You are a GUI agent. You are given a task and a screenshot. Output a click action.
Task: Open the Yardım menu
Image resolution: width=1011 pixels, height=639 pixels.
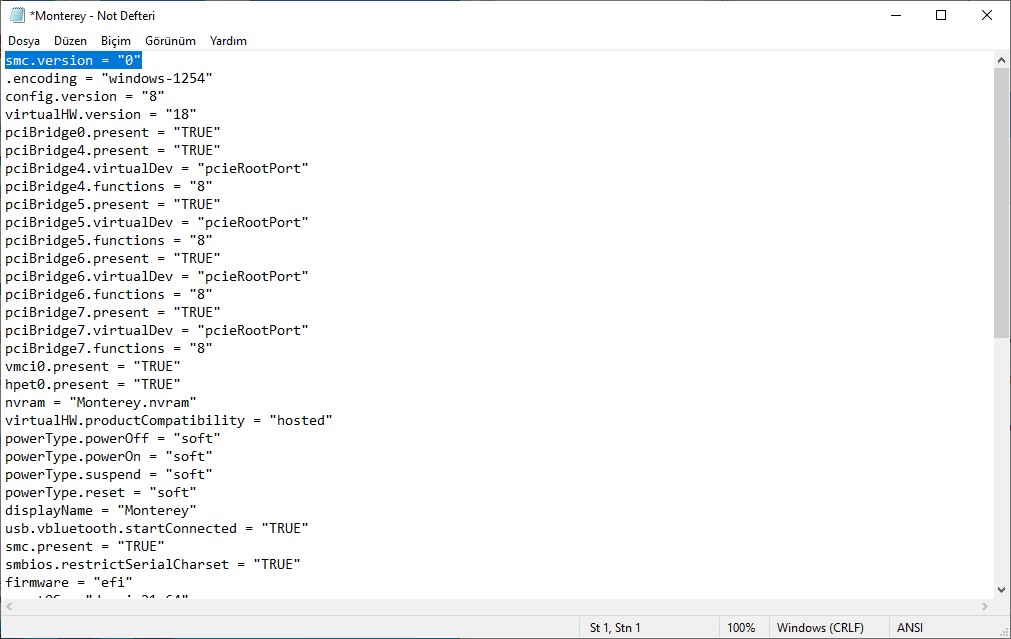228,41
